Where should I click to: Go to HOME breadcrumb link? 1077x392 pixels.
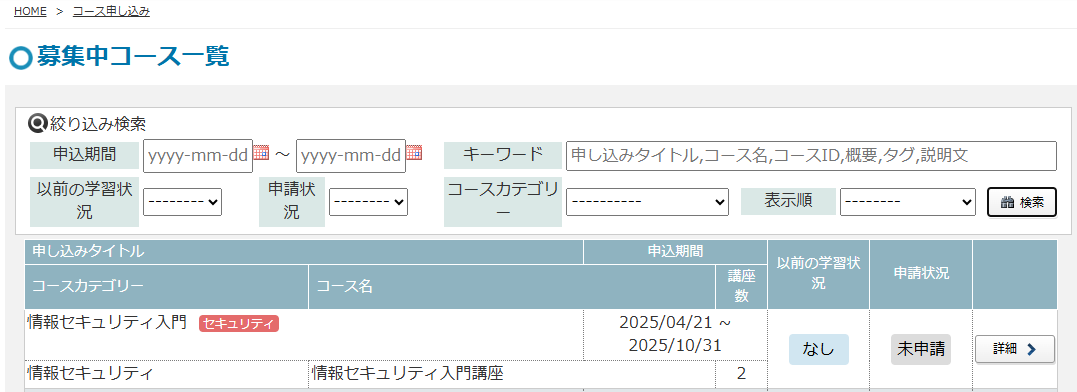30,11
